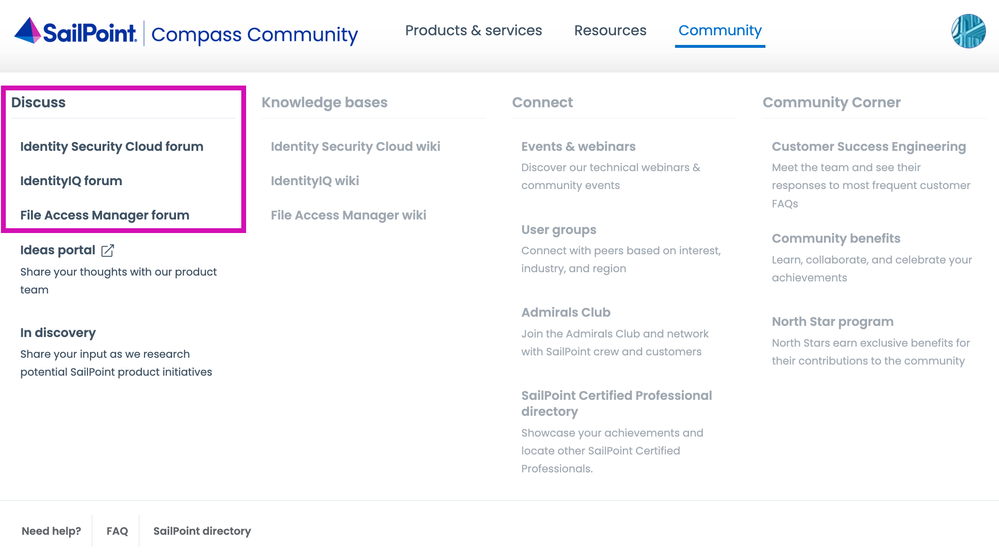
Task: Open the user profile avatar
Action: [x=967, y=32]
